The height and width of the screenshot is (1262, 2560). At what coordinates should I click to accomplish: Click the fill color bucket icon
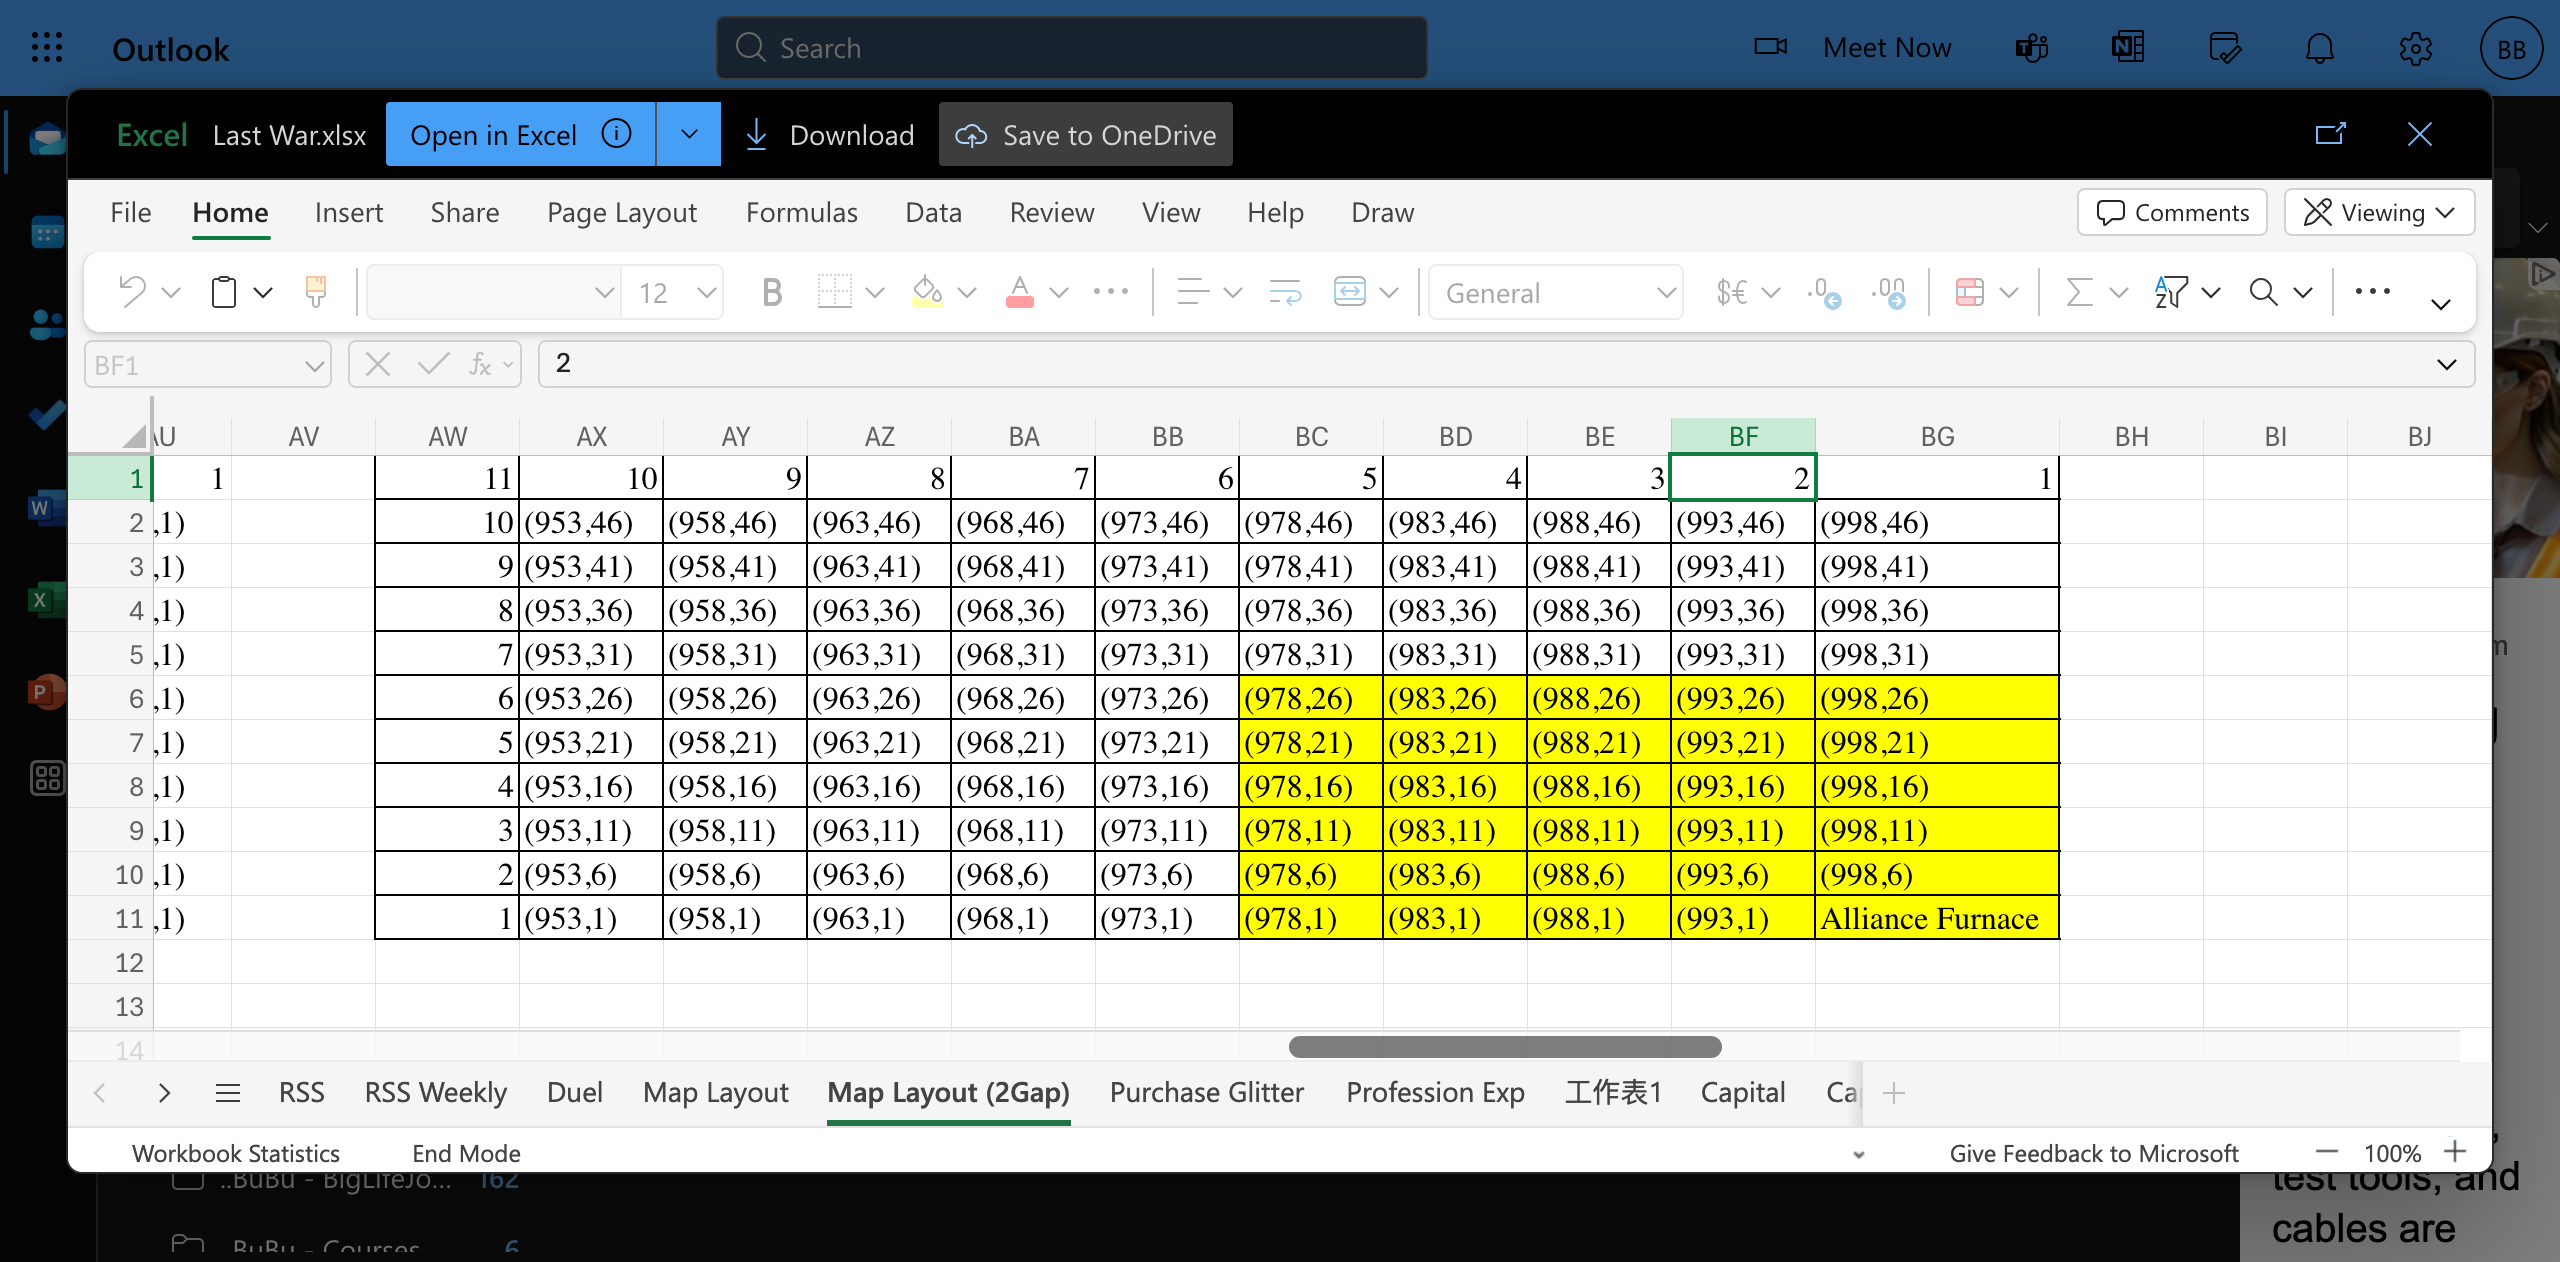927,292
